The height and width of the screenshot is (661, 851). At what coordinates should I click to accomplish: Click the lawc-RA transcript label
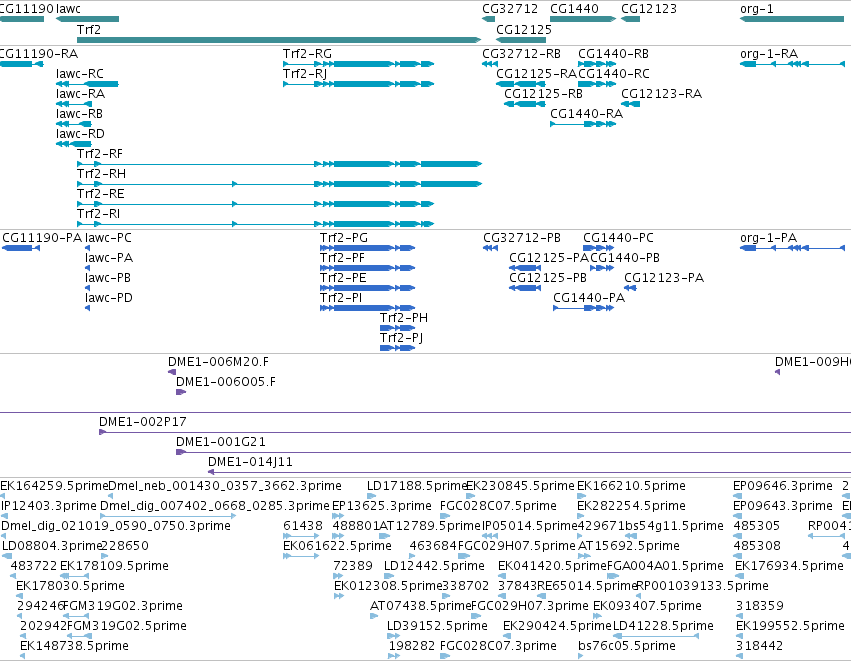(80, 94)
